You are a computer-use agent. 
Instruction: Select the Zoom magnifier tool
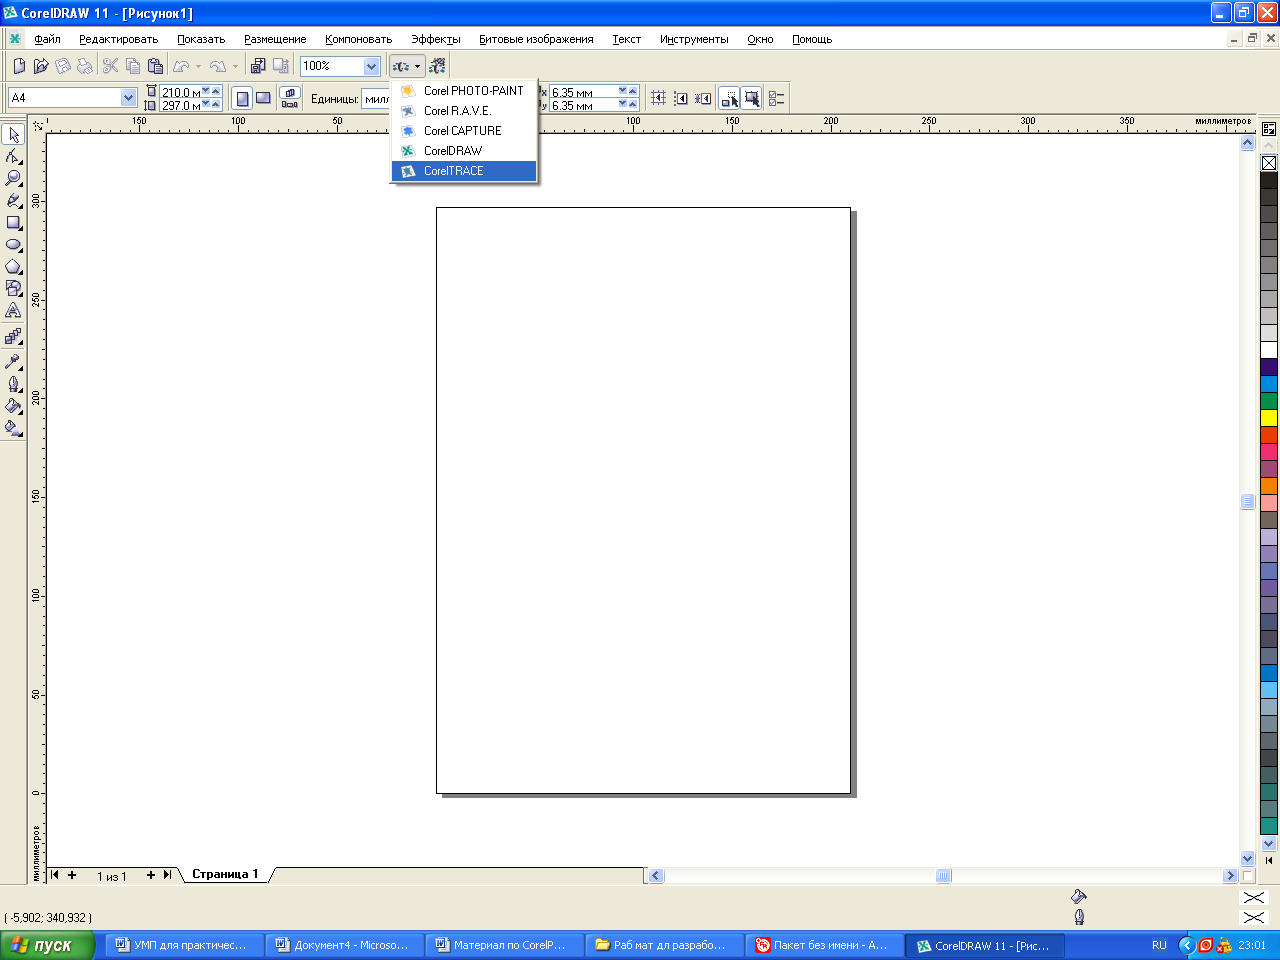pyautogui.click(x=14, y=179)
